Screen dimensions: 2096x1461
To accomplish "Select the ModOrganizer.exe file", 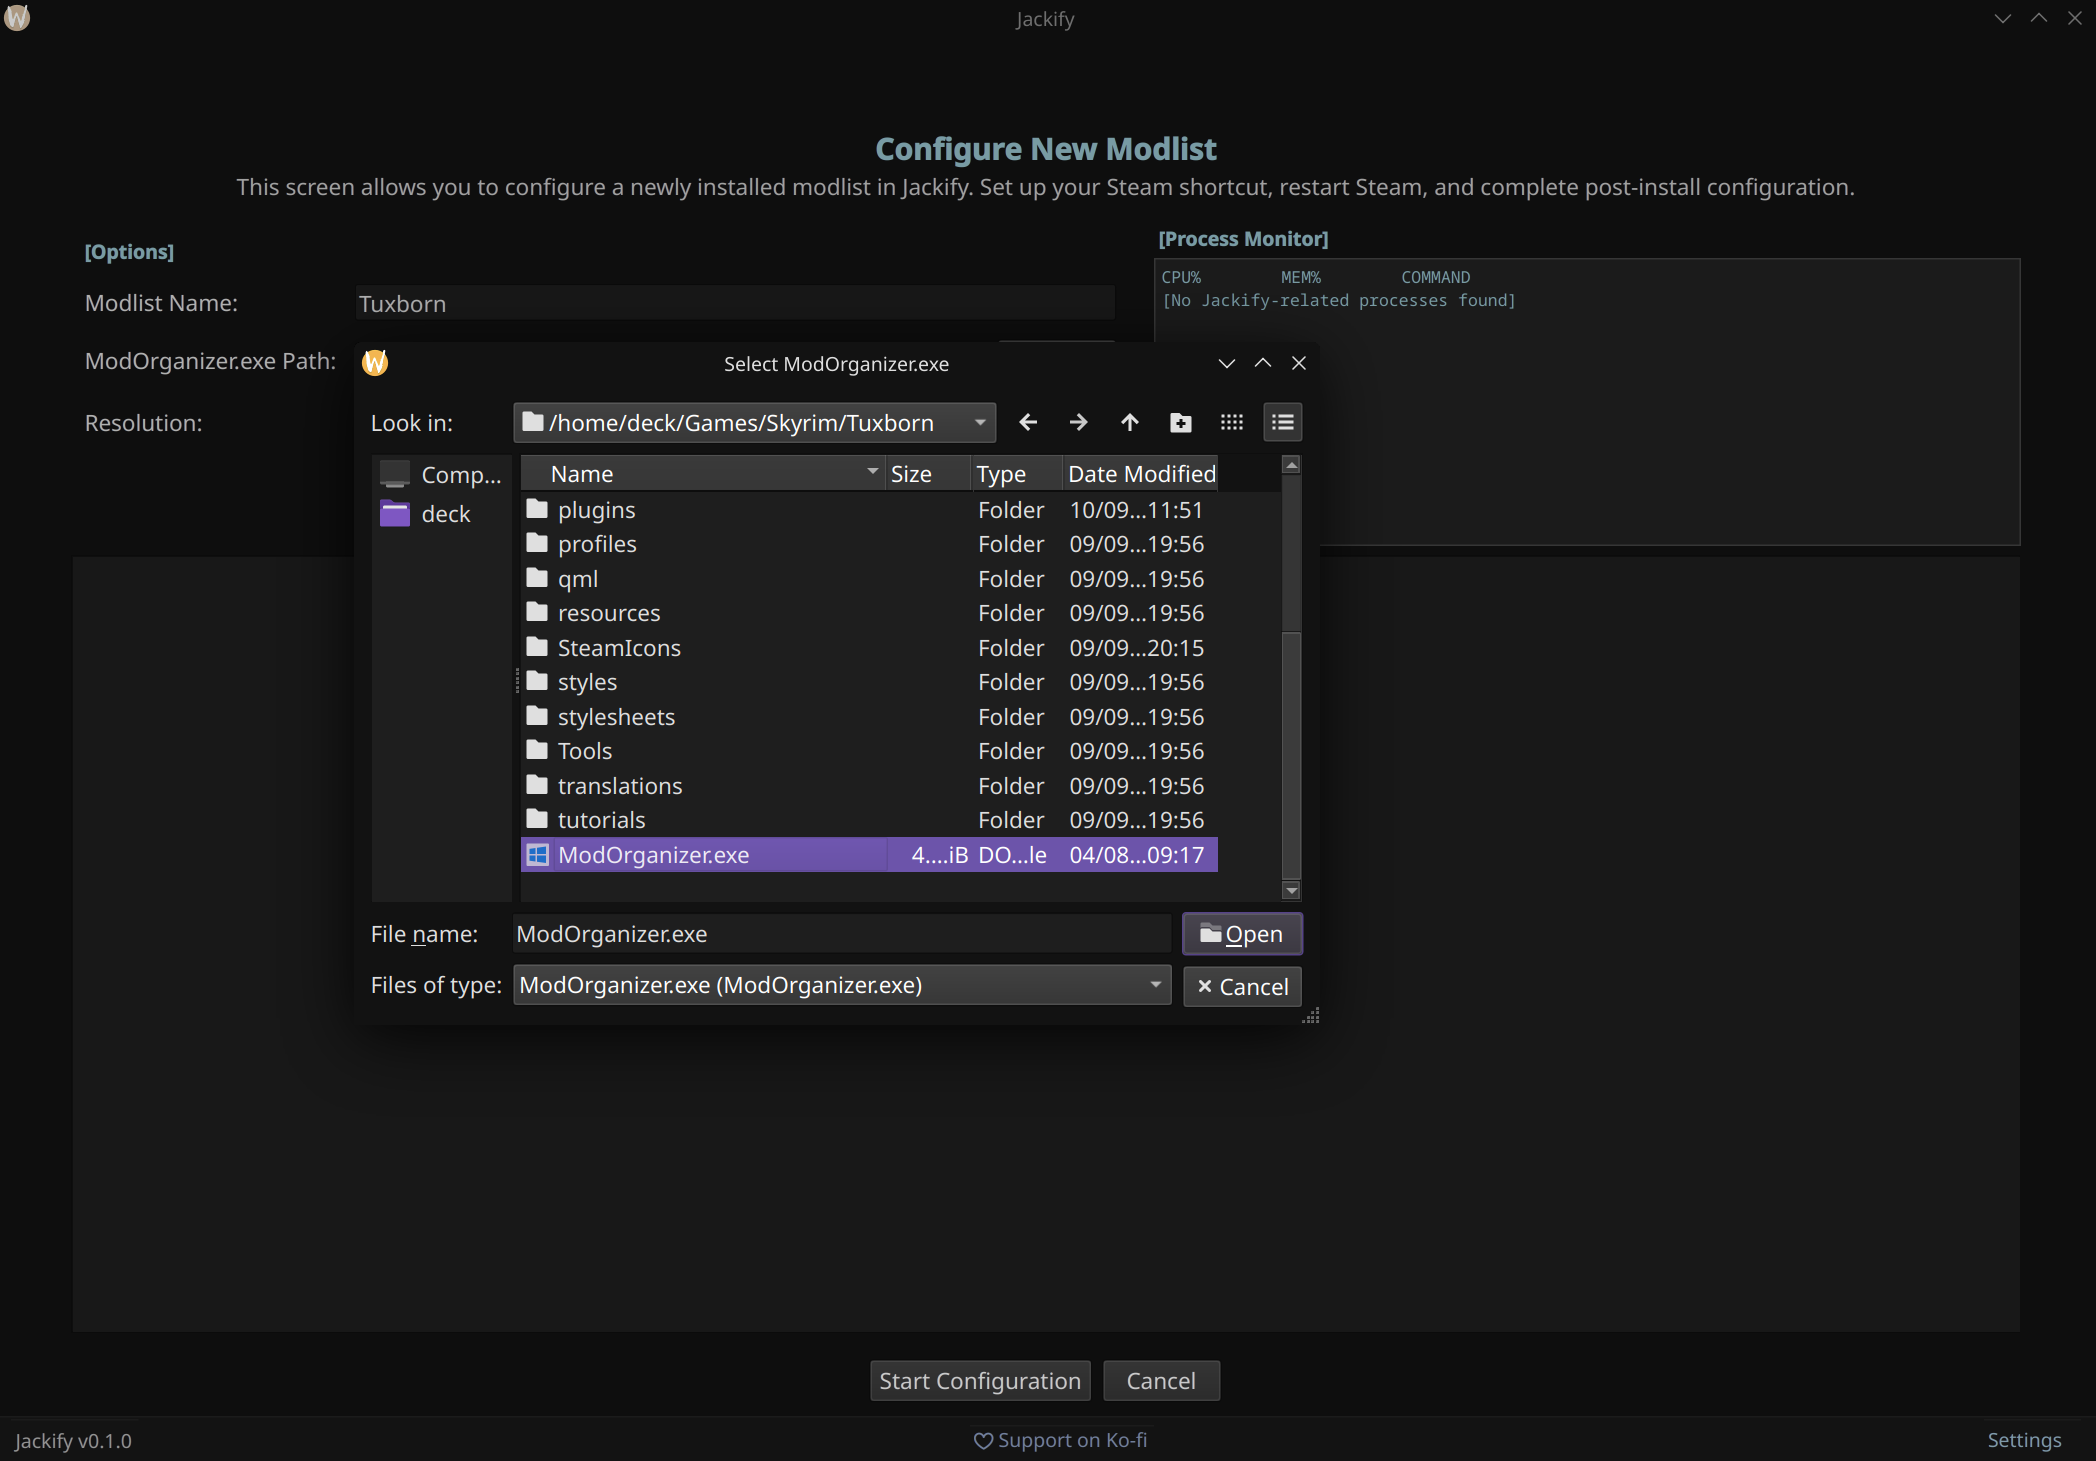I will click(653, 855).
